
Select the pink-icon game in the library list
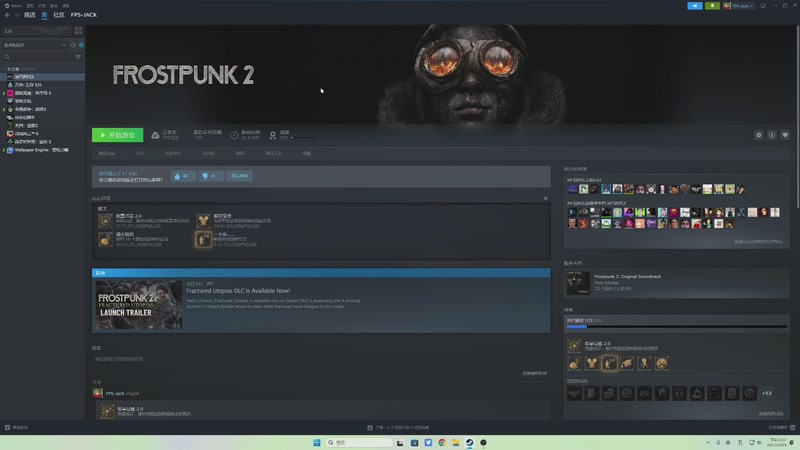coord(33,93)
